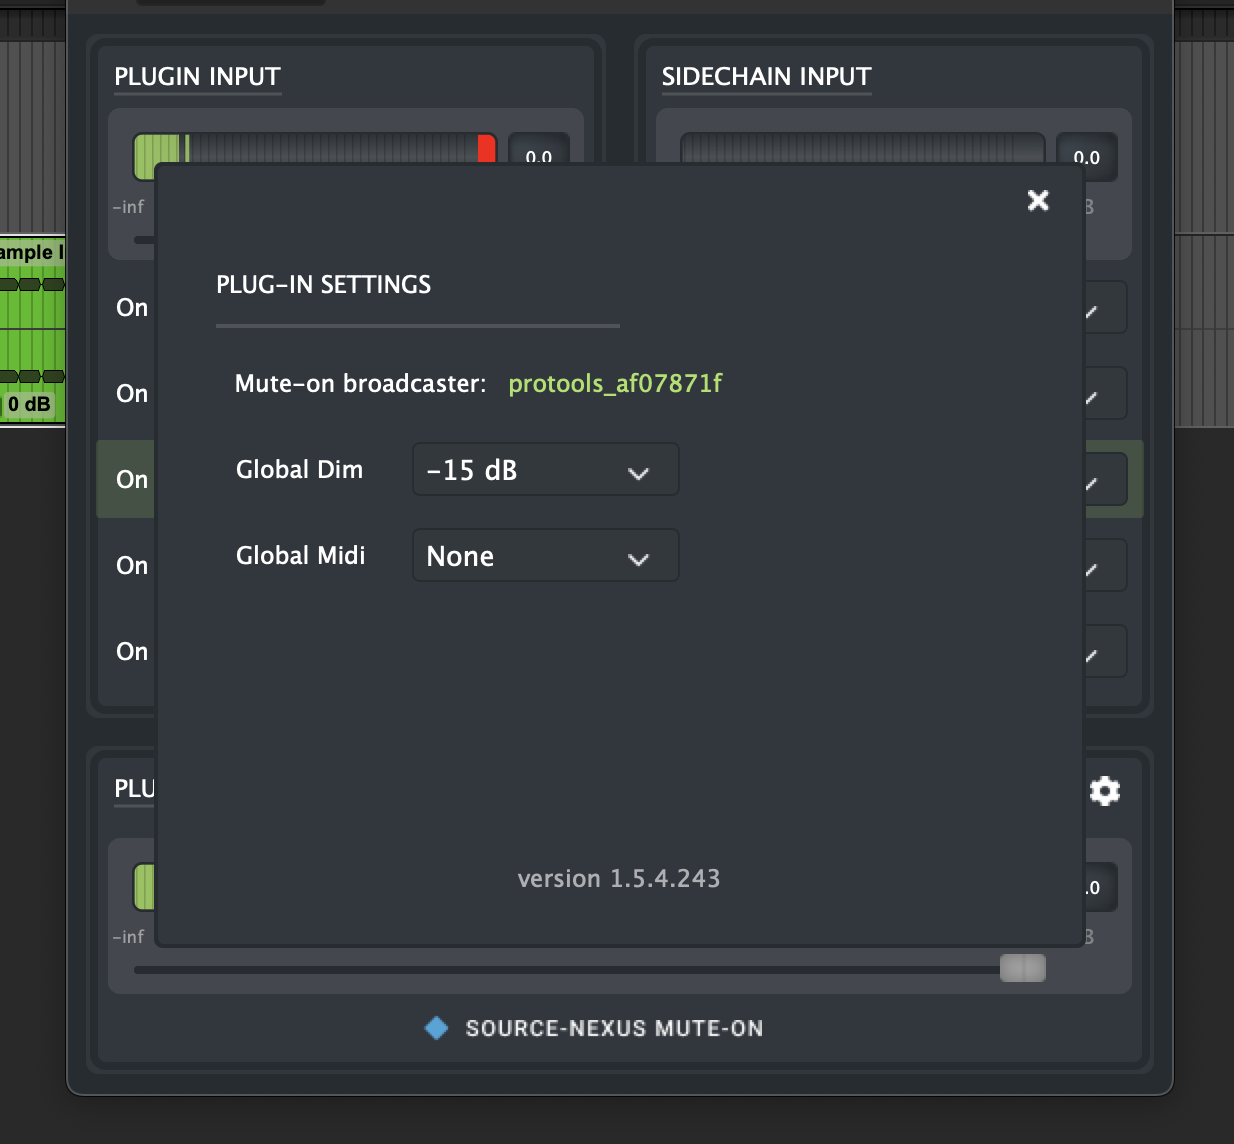Click the second row's pencil edit icon
This screenshot has width=1234, height=1144.
[x=1101, y=395]
